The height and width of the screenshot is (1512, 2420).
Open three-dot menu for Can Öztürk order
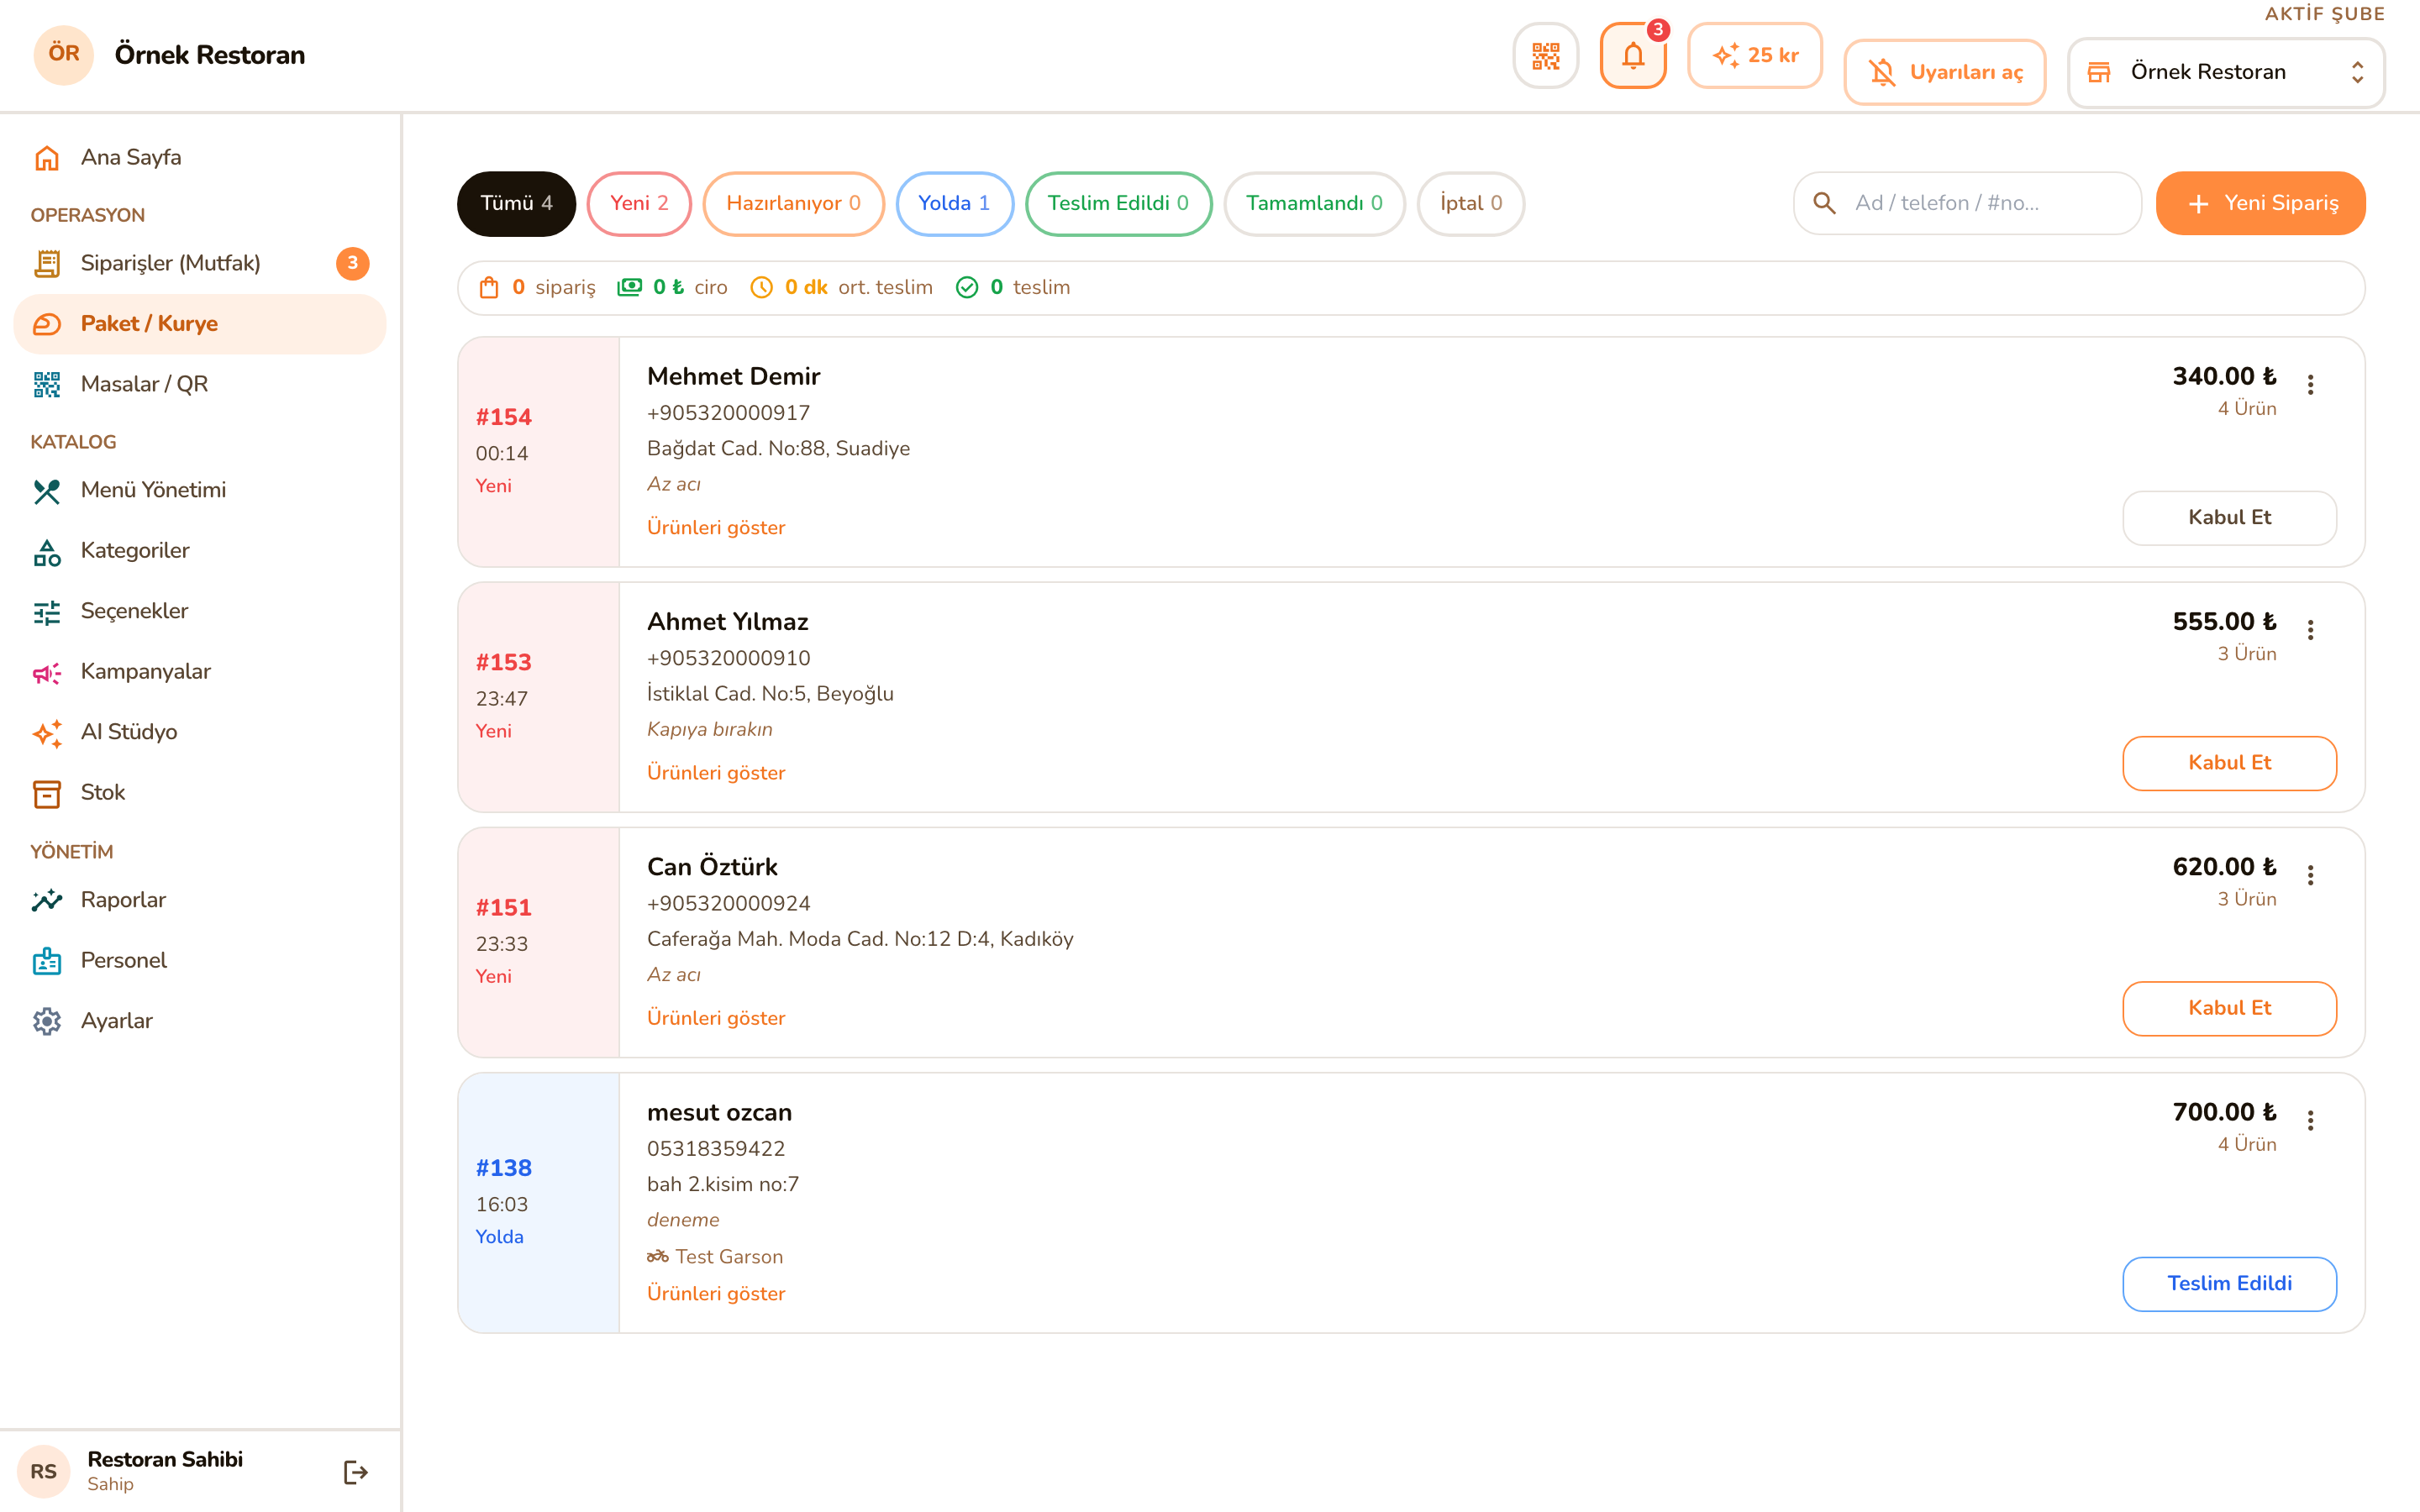coord(2310,875)
